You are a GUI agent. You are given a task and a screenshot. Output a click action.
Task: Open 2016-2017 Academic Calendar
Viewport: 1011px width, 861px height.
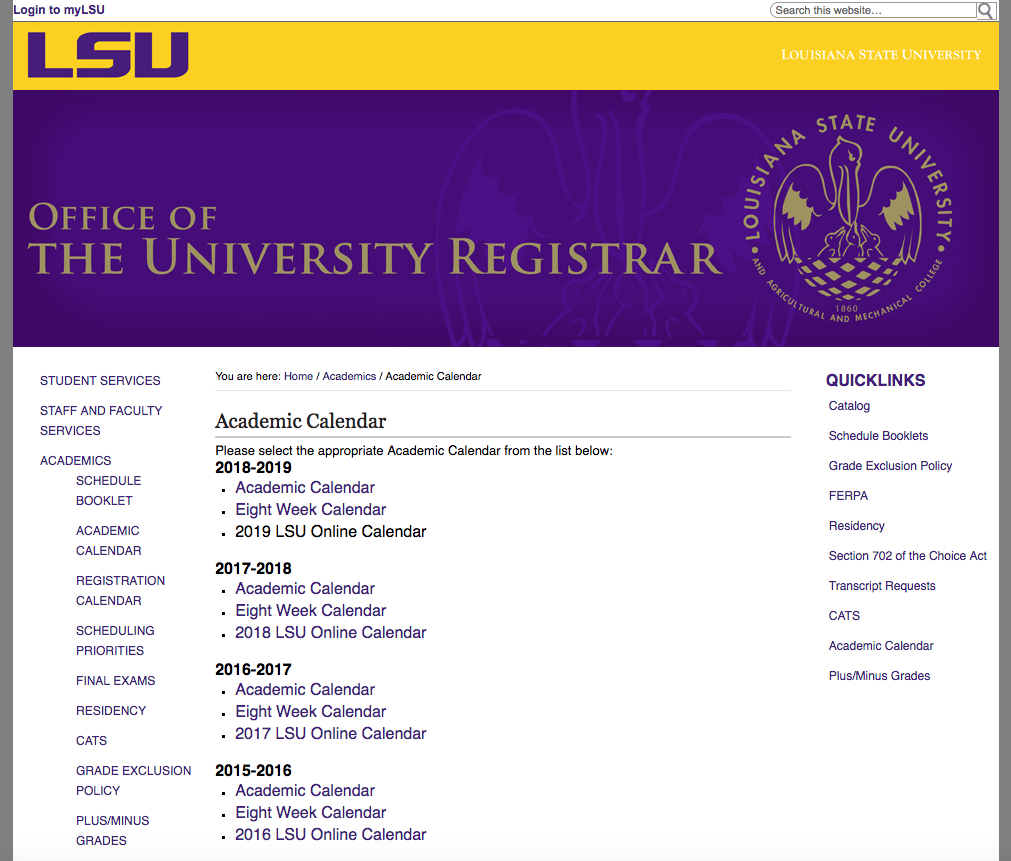tap(305, 689)
